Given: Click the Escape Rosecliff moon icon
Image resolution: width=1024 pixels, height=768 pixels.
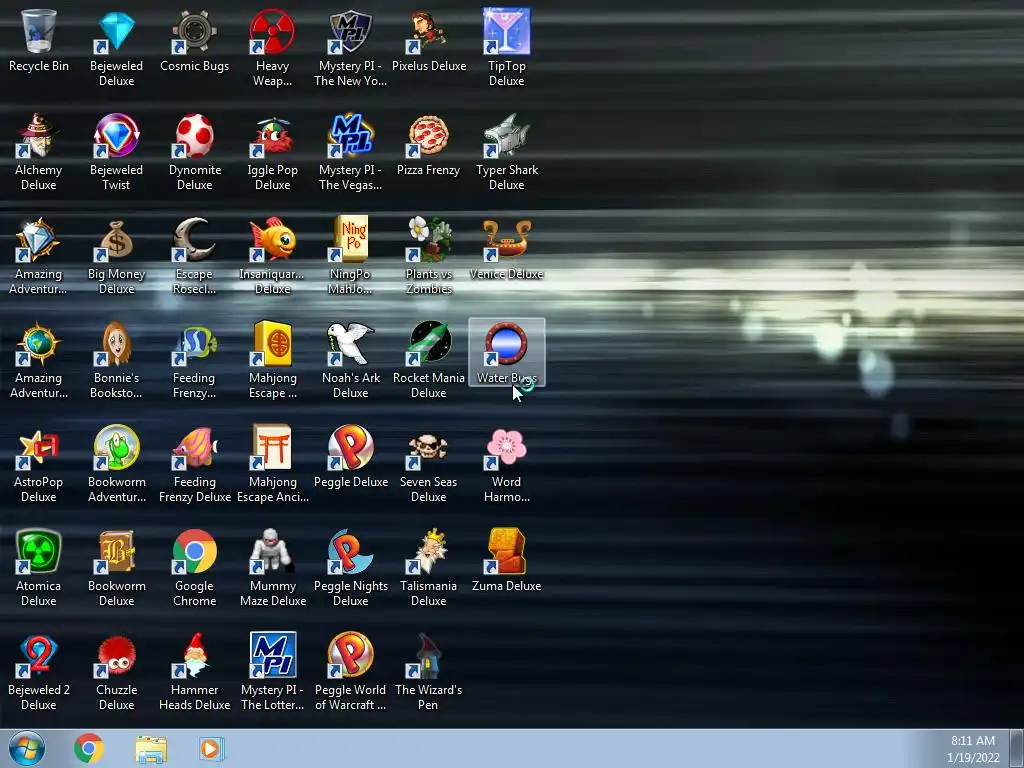Looking at the screenshot, I should (x=195, y=239).
